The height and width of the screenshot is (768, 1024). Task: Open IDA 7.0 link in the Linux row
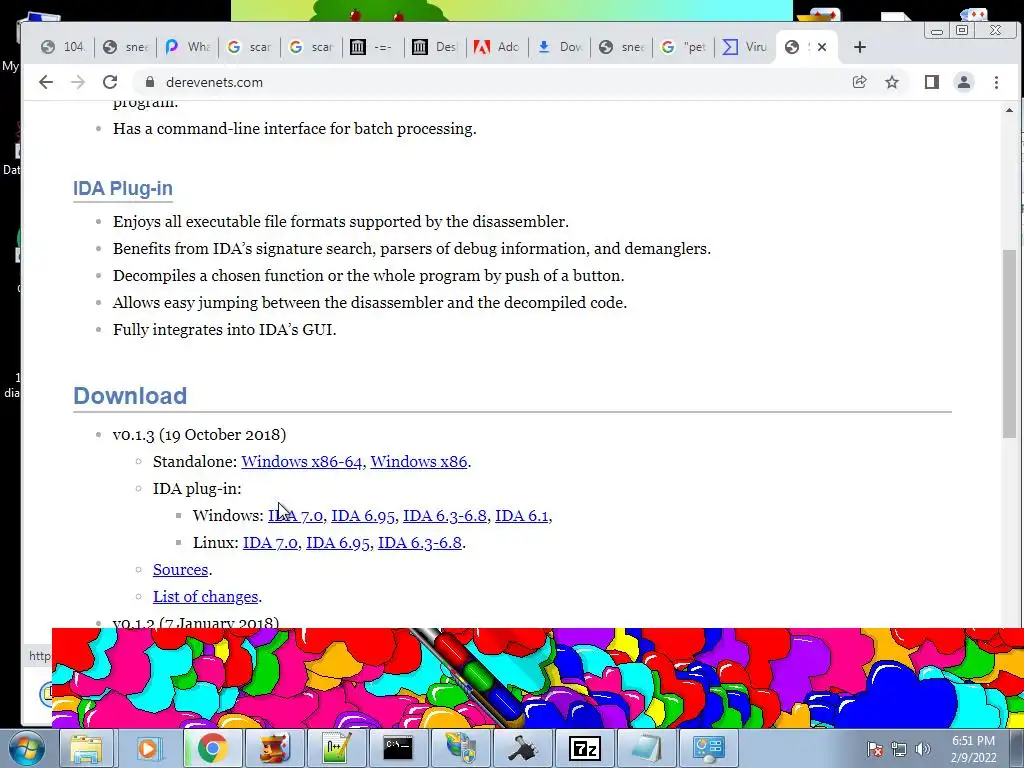[270, 543]
